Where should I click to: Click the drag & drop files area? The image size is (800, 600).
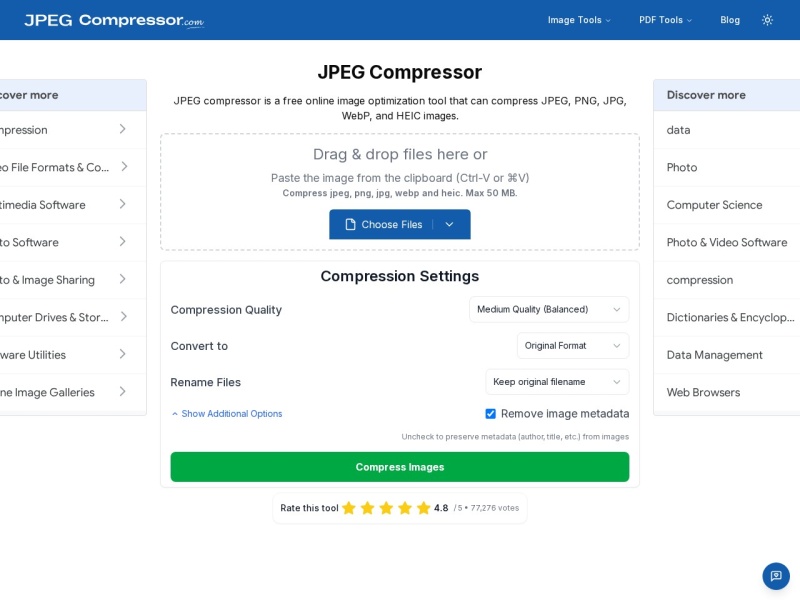(x=399, y=192)
